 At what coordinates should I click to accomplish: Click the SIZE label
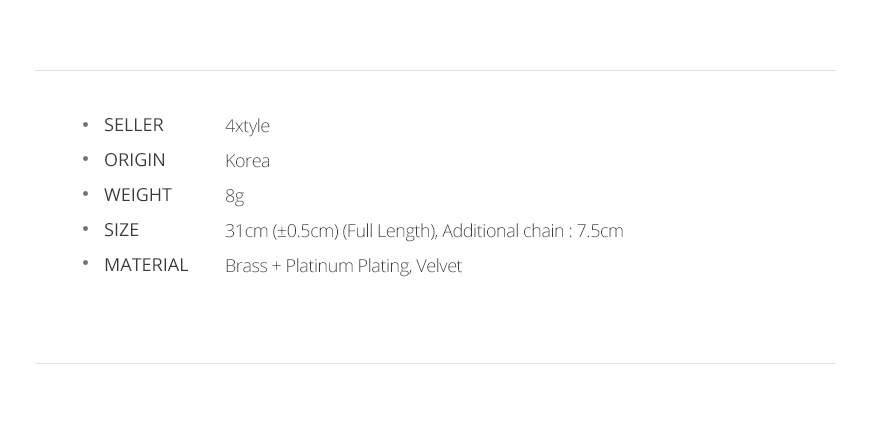(x=121, y=230)
